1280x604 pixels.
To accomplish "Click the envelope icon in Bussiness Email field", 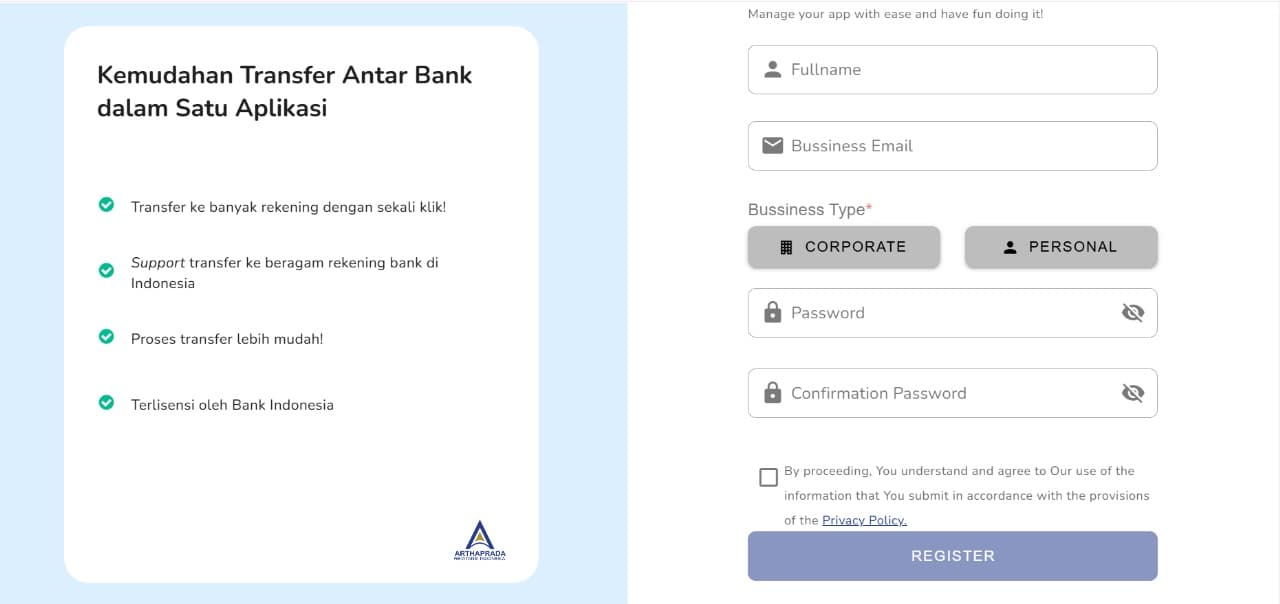I will point(772,146).
